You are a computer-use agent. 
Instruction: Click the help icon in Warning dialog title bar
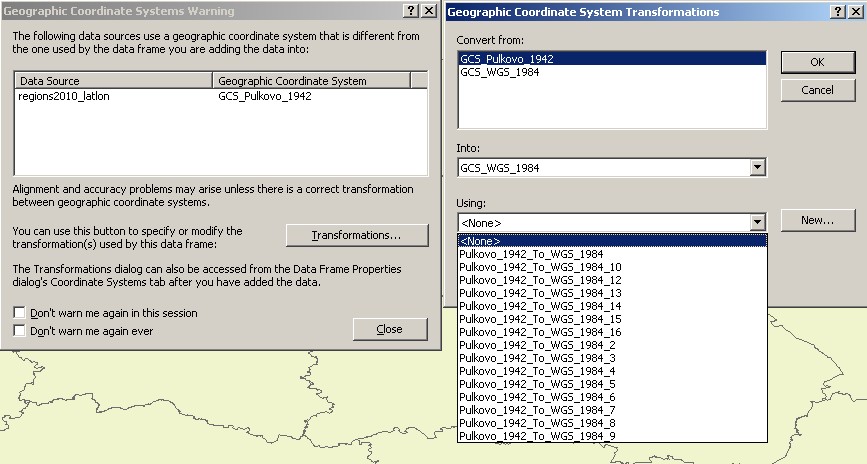(x=410, y=11)
